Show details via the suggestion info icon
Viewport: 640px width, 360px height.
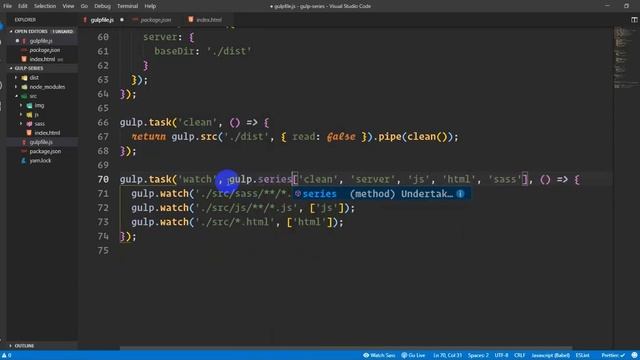click(460, 194)
